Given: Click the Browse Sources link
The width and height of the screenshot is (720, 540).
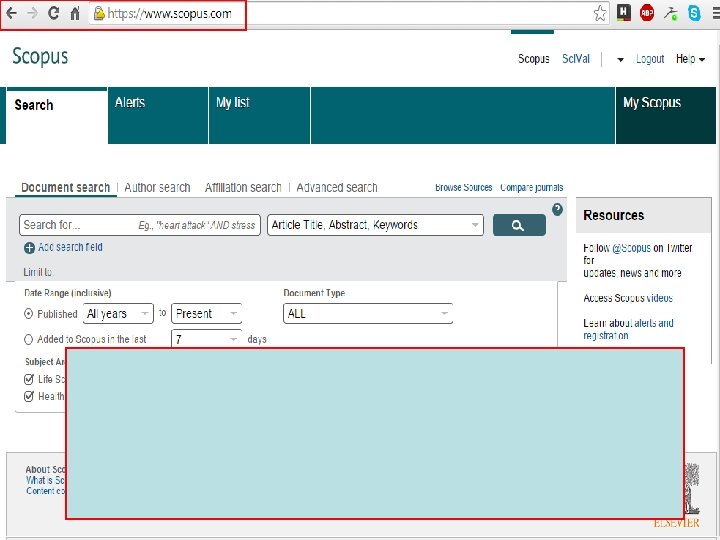Looking at the screenshot, I should 463,187.
